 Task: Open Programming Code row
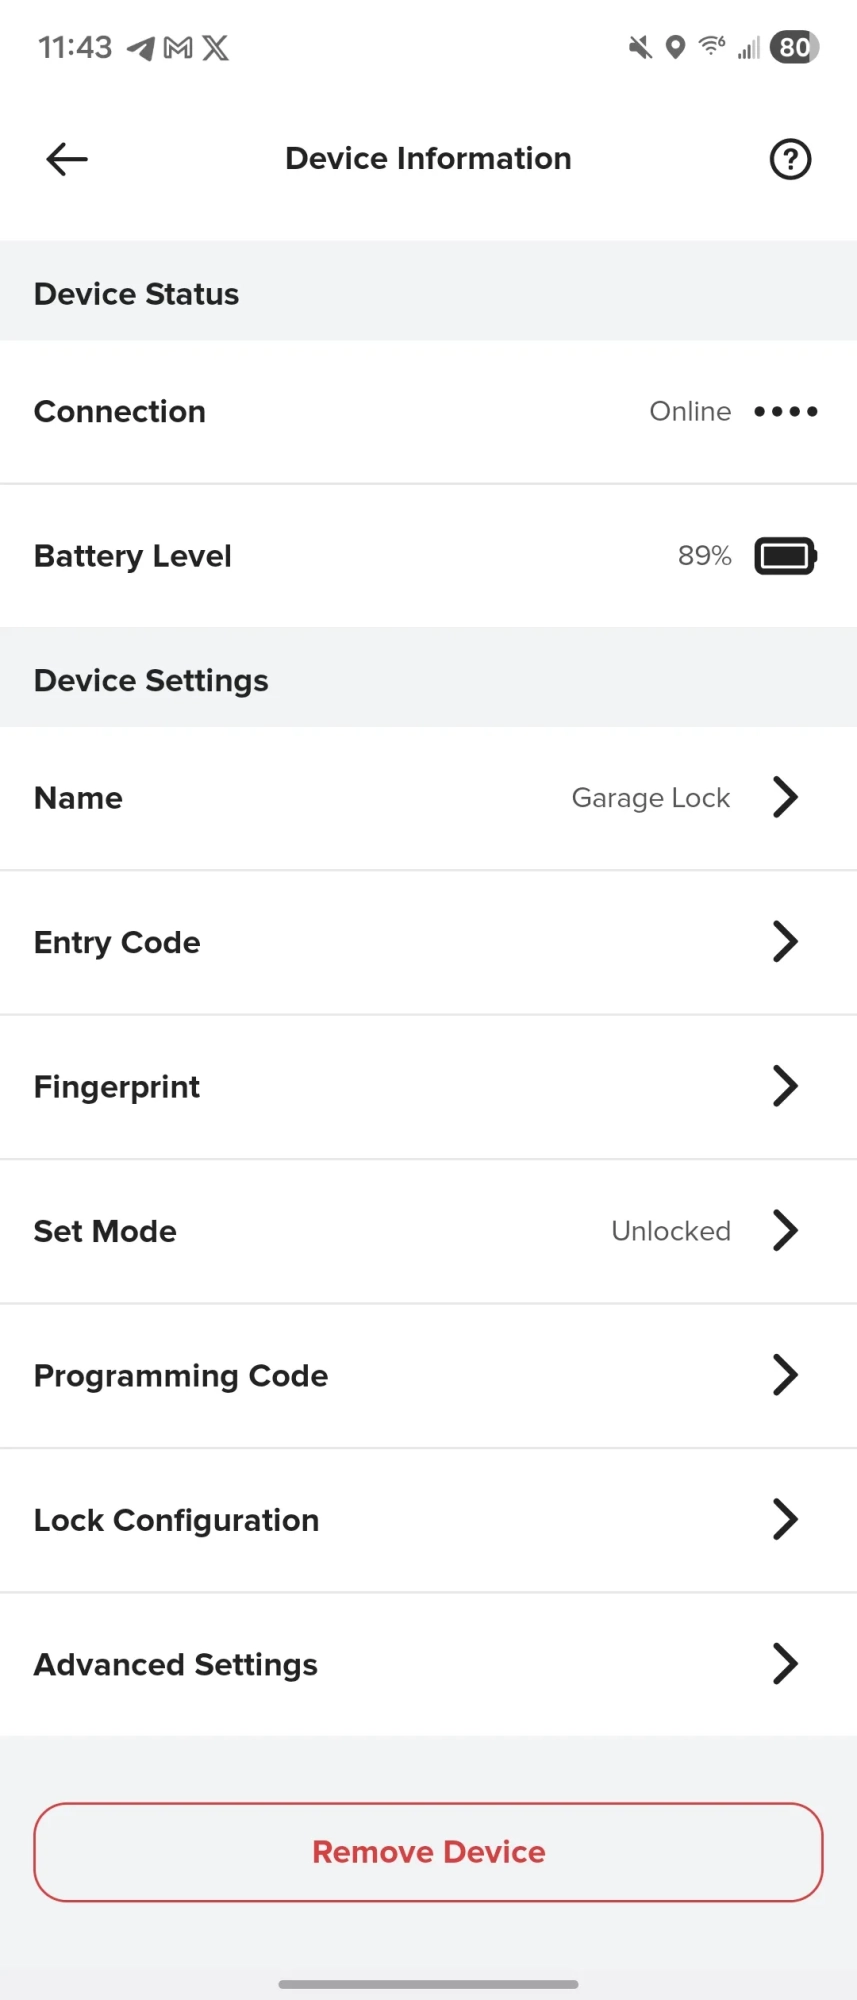[428, 1375]
